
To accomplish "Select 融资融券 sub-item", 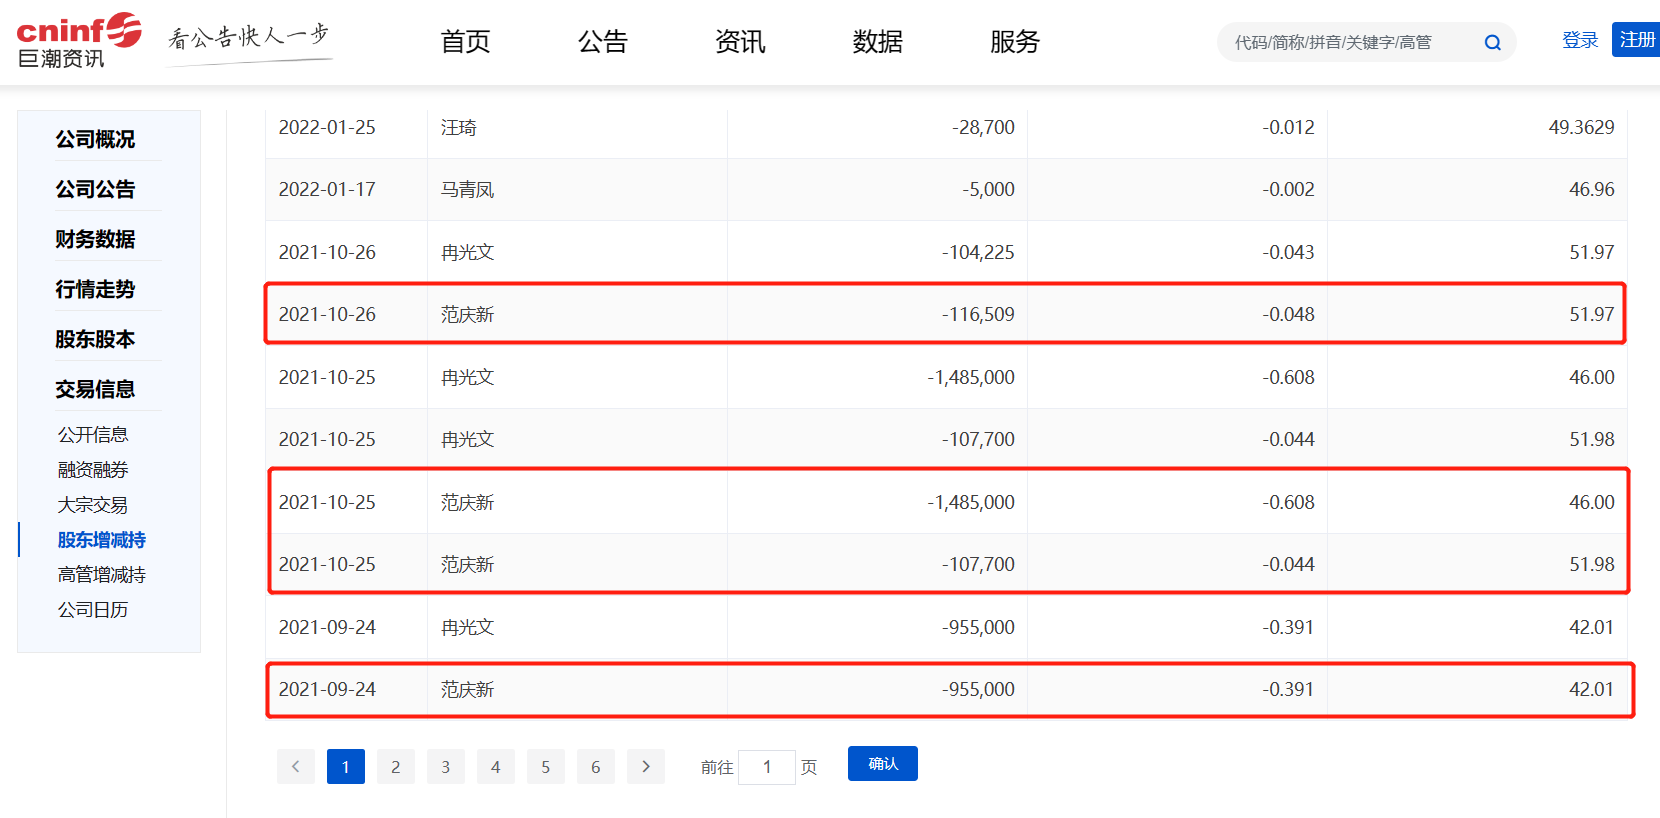I will pos(93,470).
